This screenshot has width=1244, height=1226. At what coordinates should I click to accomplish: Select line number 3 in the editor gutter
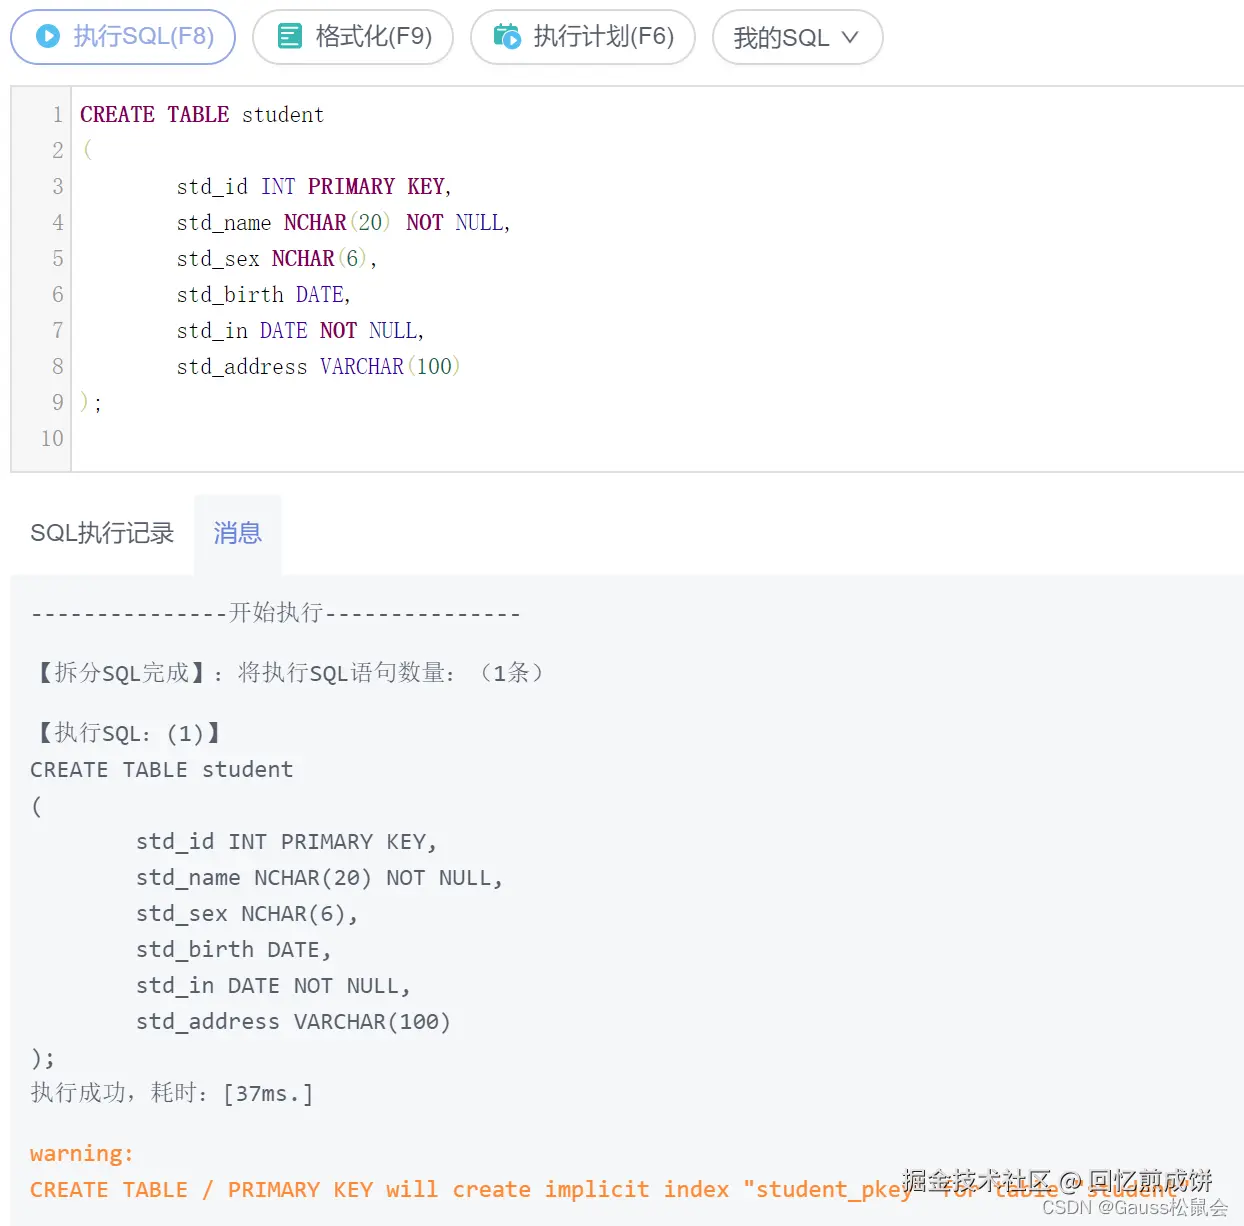[57, 186]
